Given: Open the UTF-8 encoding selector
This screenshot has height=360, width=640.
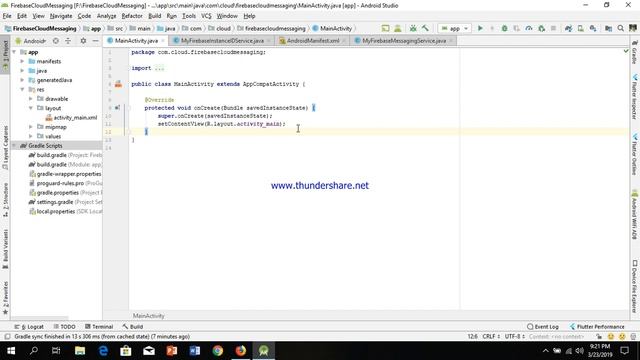Looking at the screenshot, I should pos(514,337).
